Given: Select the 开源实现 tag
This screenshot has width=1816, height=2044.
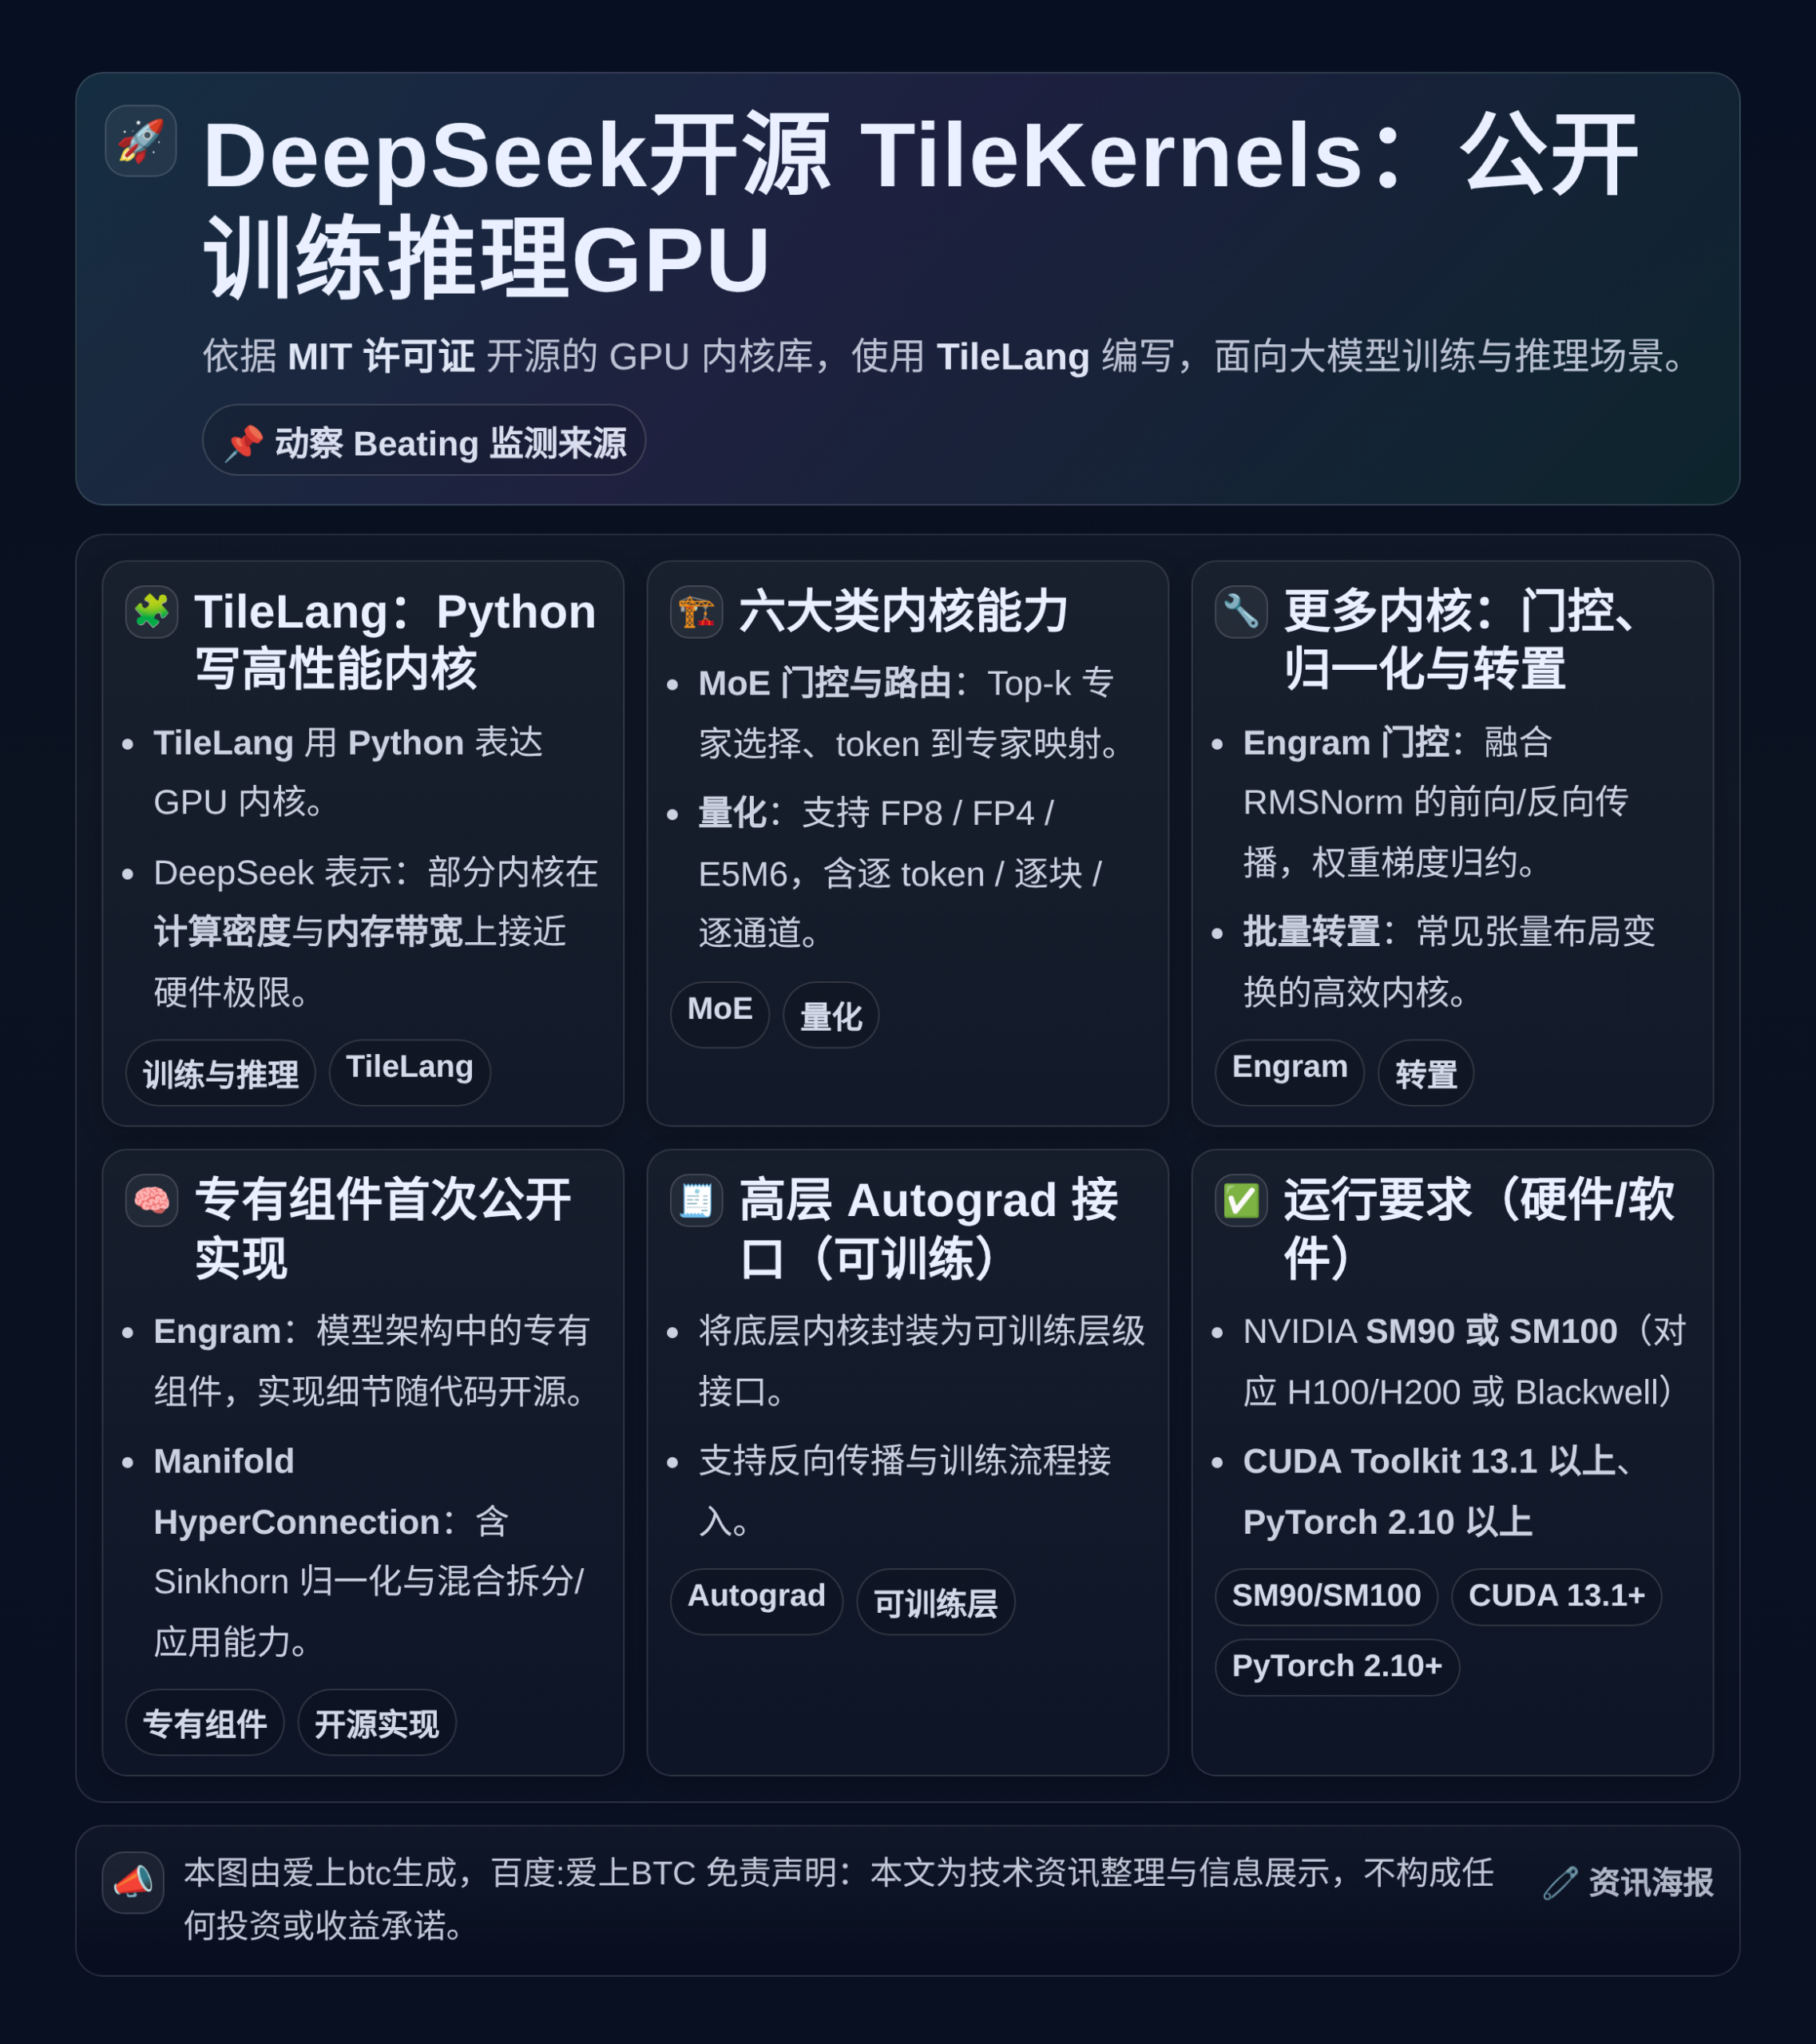Looking at the screenshot, I should 377,1722.
